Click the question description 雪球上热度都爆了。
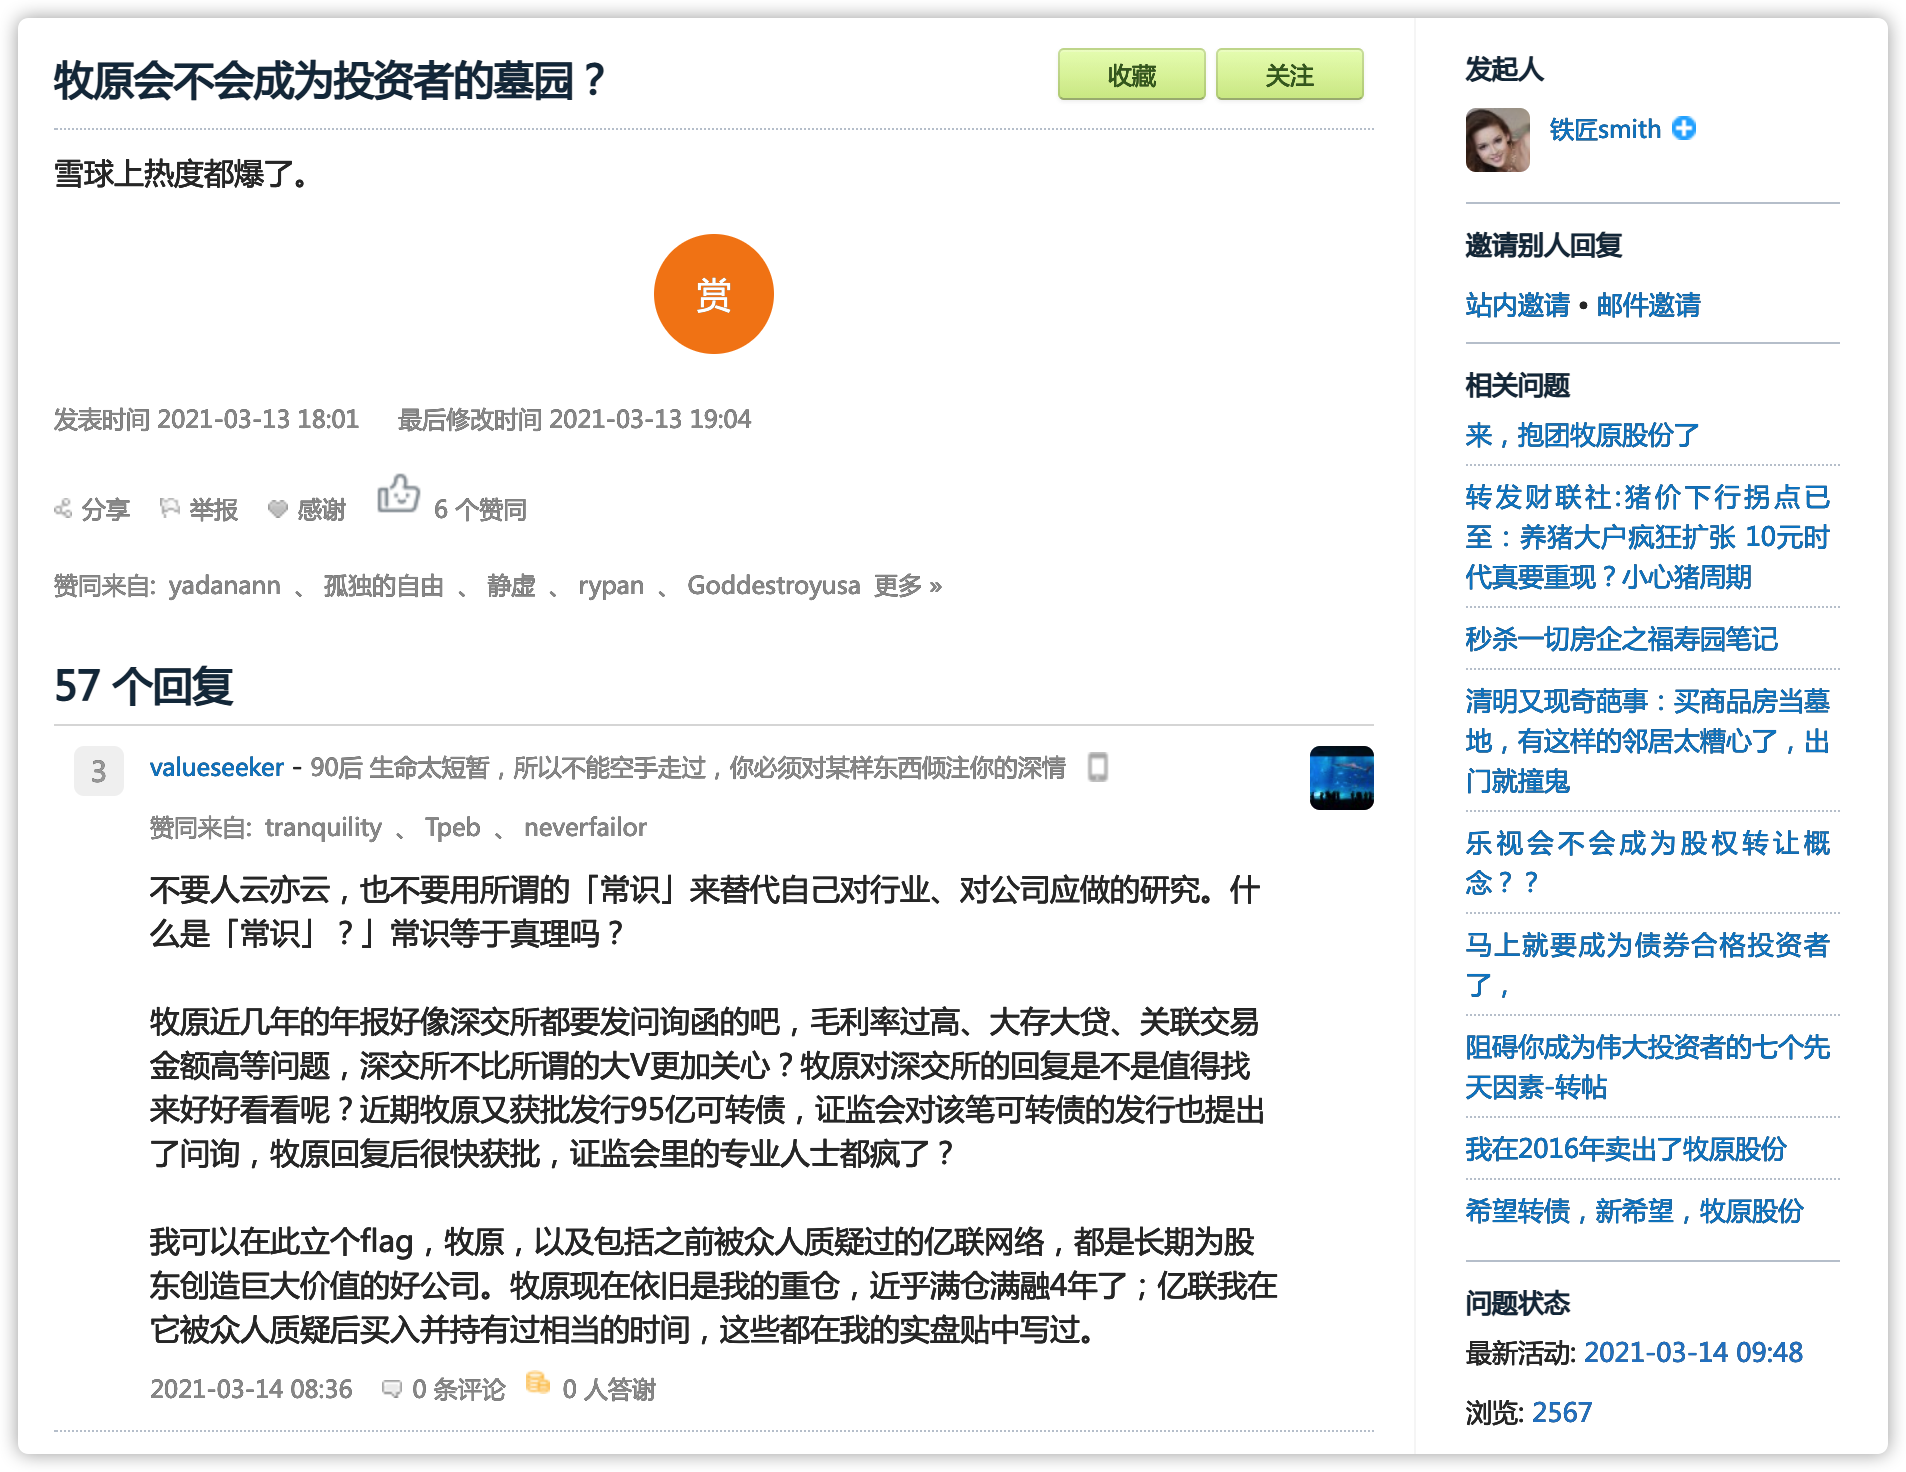 coord(182,174)
